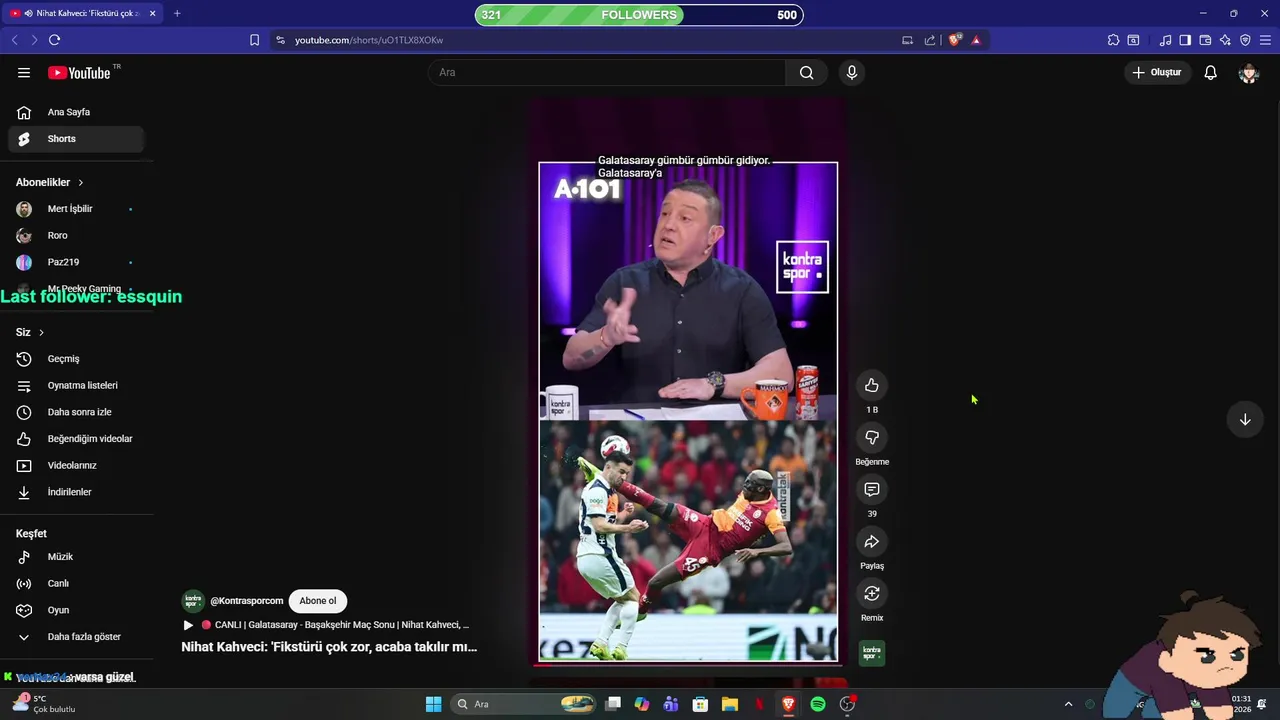Select Shorts in the sidebar
Image resolution: width=1280 pixels, height=720 pixels.
click(x=76, y=139)
